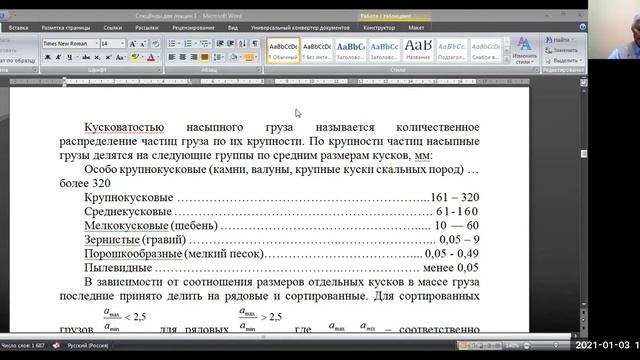
Task: Click Clear Formatting icon
Action: point(156,44)
